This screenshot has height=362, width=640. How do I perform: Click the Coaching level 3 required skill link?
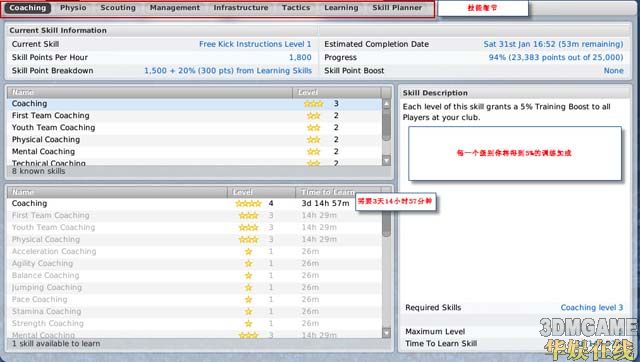[592, 307]
